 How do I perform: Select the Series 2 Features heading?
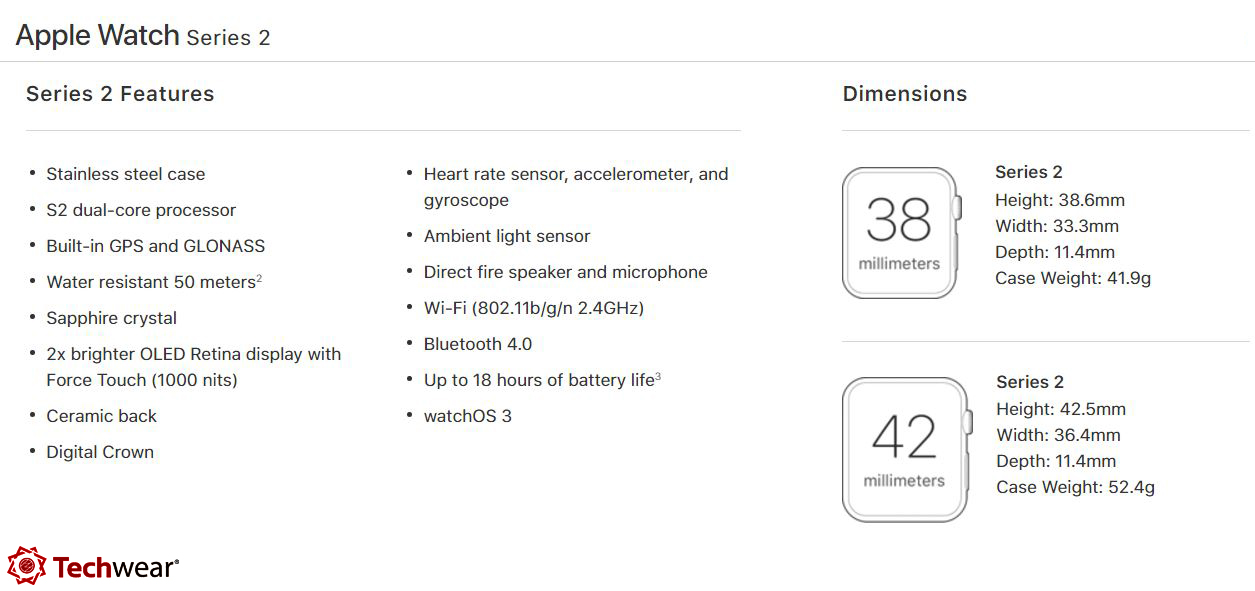(x=120, y=94)
